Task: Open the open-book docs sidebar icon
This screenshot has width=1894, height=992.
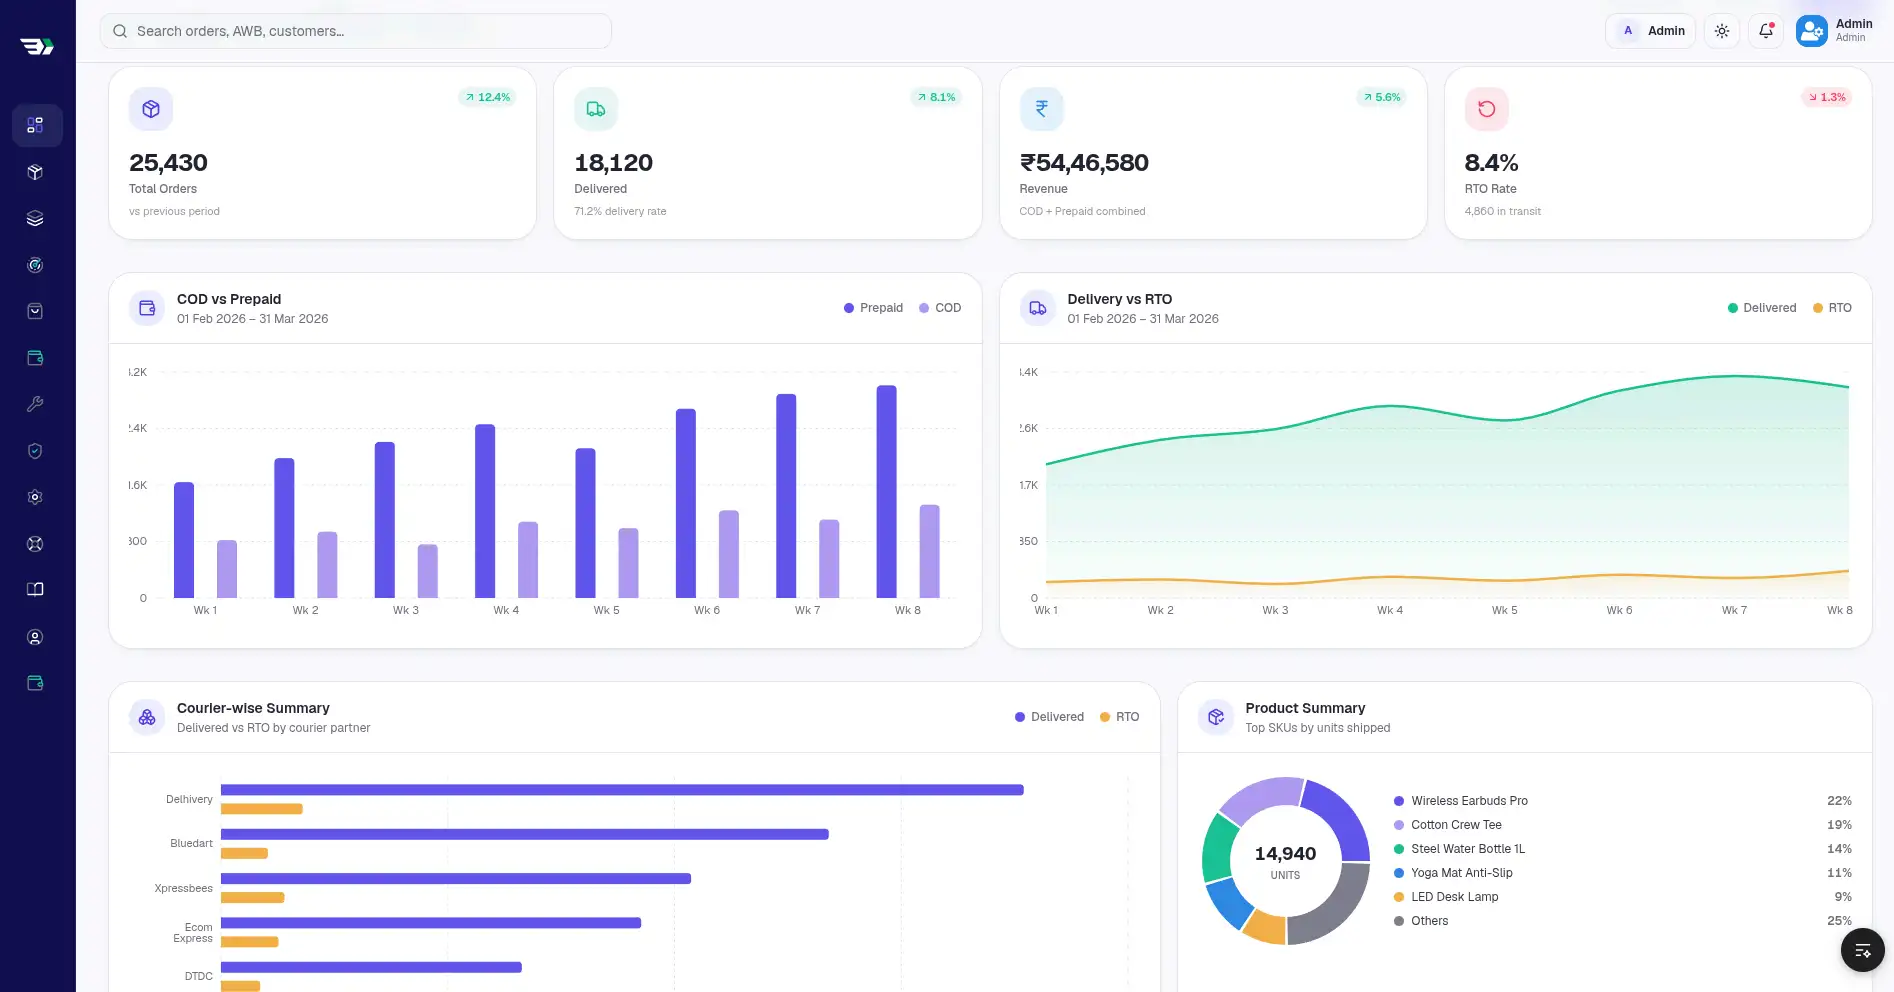Action: click(x=36, y=590)
